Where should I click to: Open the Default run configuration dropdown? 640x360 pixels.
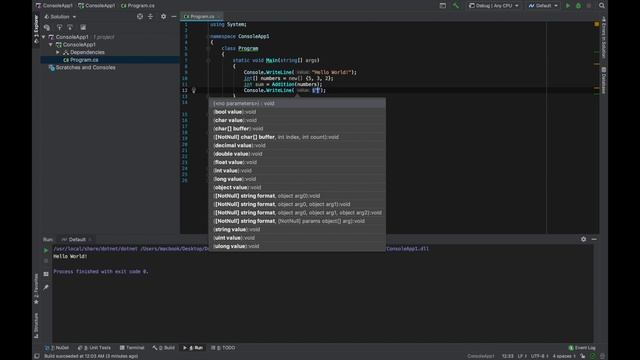[x=542, y=6]
